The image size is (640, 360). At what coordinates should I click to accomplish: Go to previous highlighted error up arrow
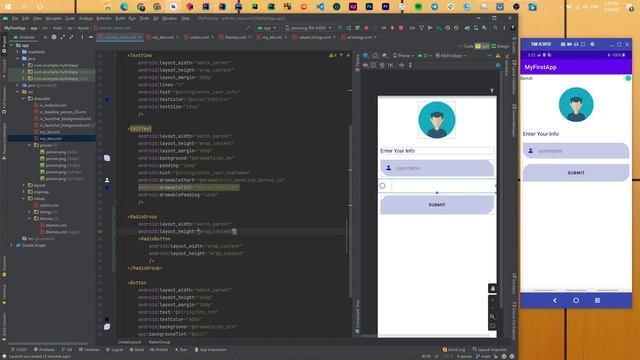[x=341, y=55]
